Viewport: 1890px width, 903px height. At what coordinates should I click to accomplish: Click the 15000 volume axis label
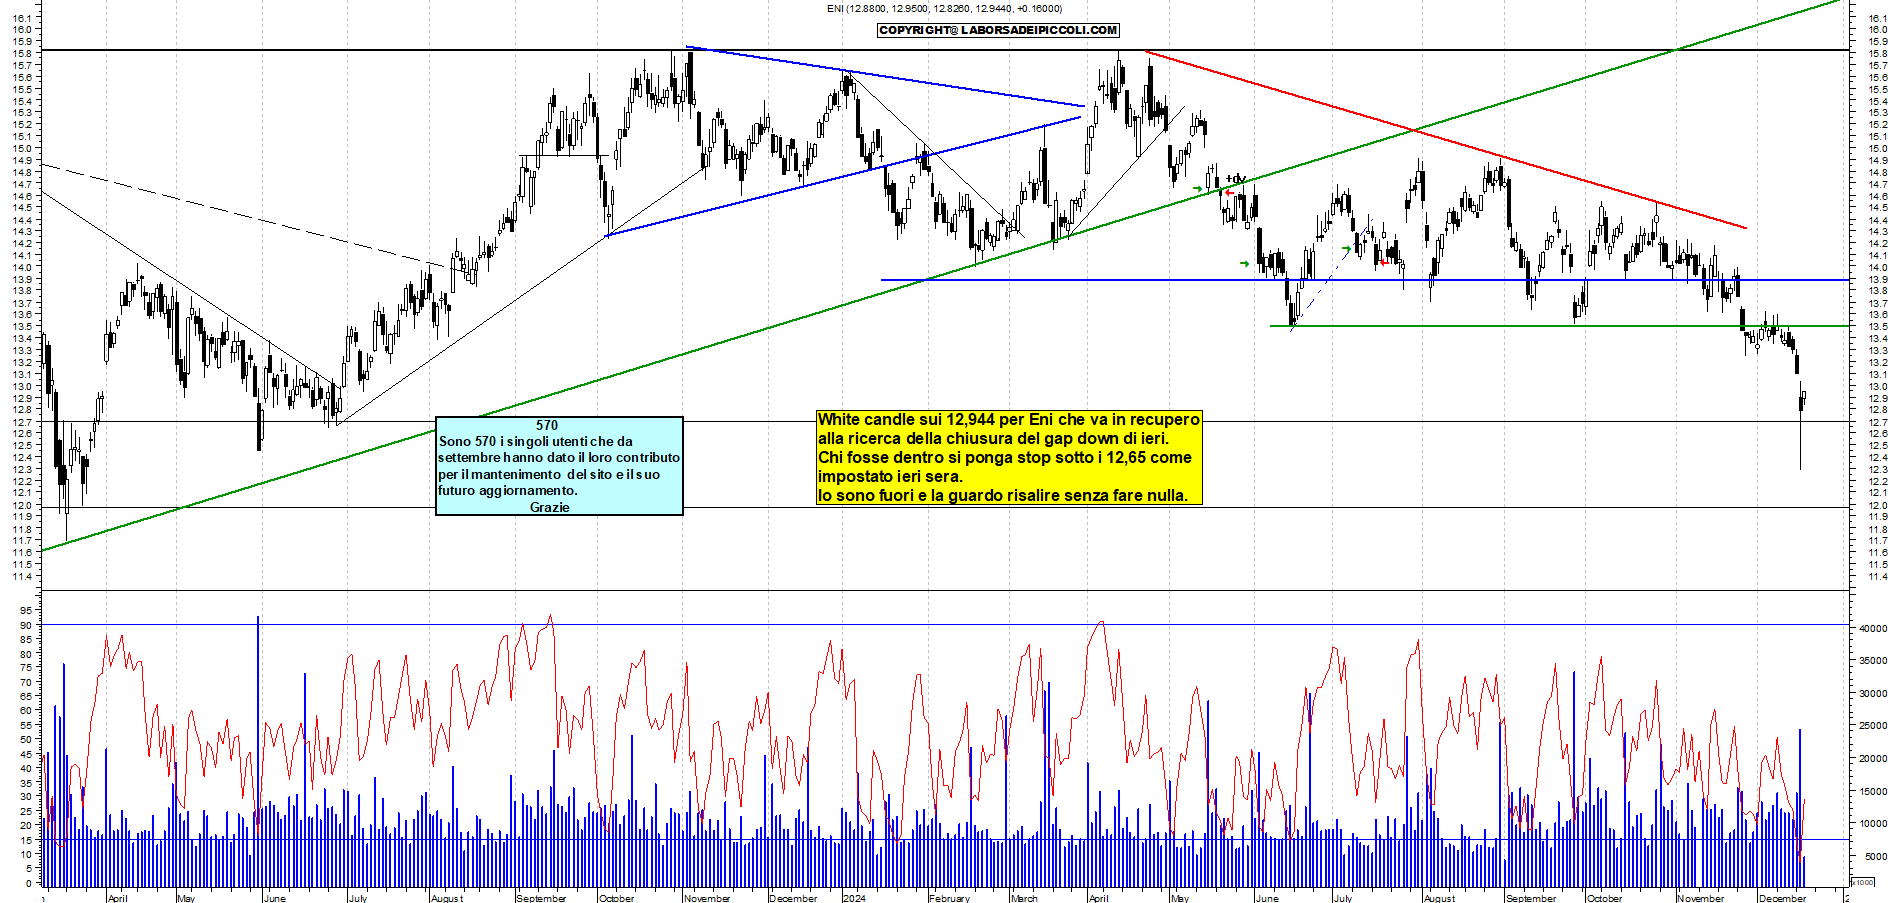point(1873,791)
